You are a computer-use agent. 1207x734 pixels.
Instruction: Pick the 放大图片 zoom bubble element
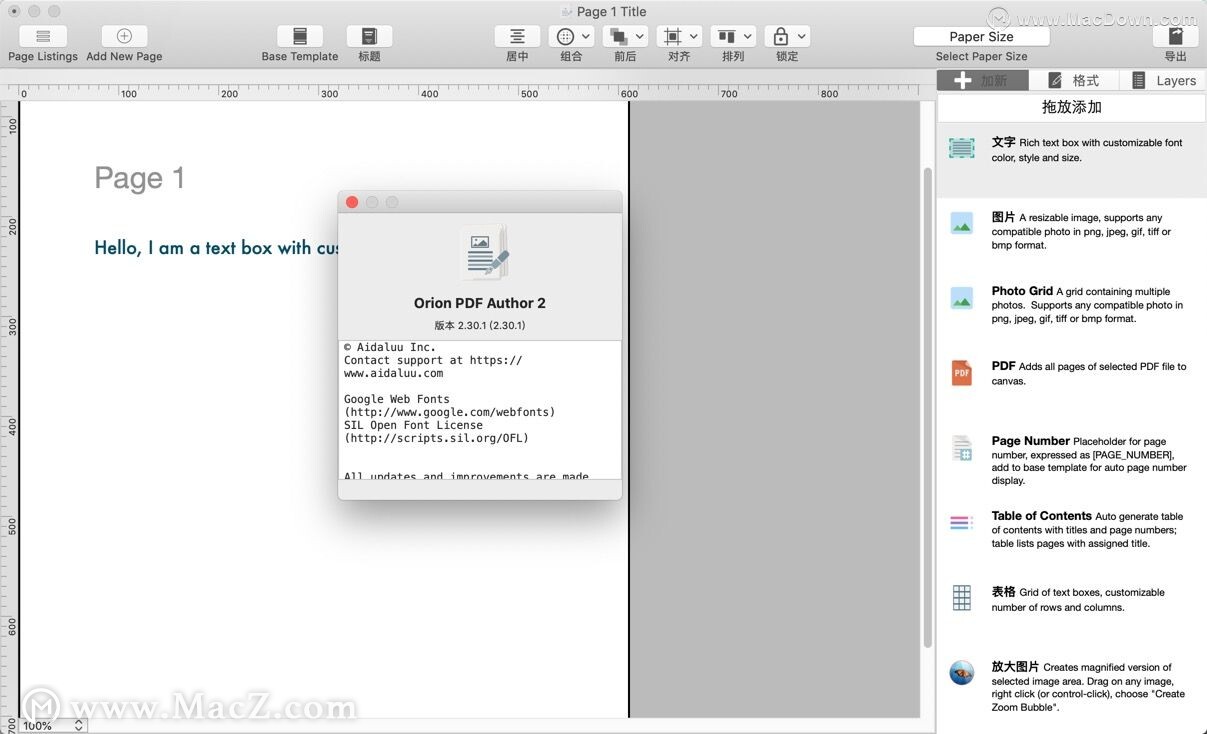click(1072, 686)
